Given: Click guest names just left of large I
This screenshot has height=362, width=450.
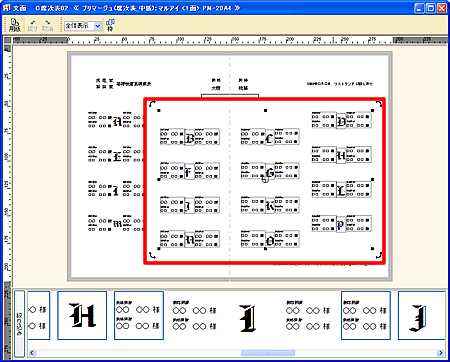Looking at the screenshot, I should pyautogui.click(x=195, y=315).
